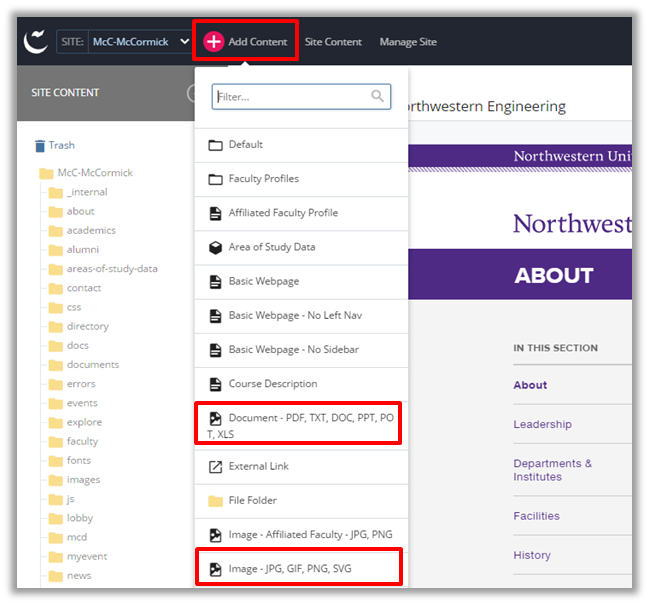Choose Default from the content list

[301, 145]
